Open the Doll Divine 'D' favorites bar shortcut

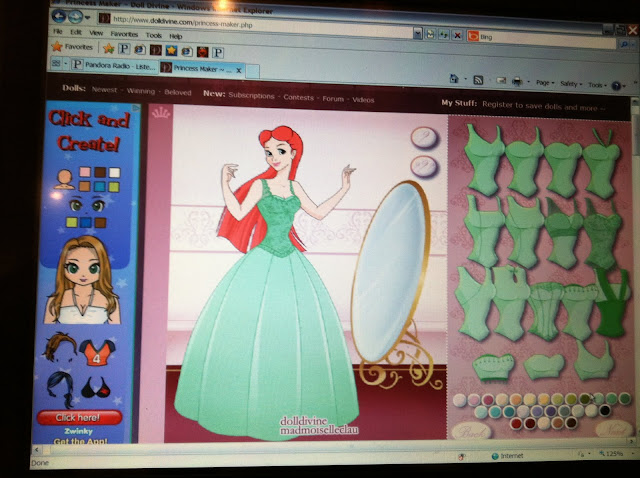click(156, 50)
